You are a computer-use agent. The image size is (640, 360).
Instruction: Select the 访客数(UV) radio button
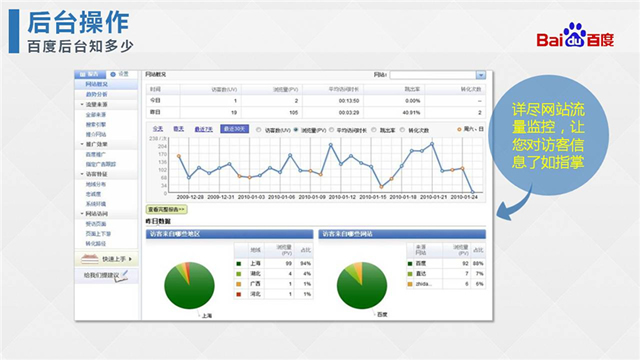click(258, 130)
